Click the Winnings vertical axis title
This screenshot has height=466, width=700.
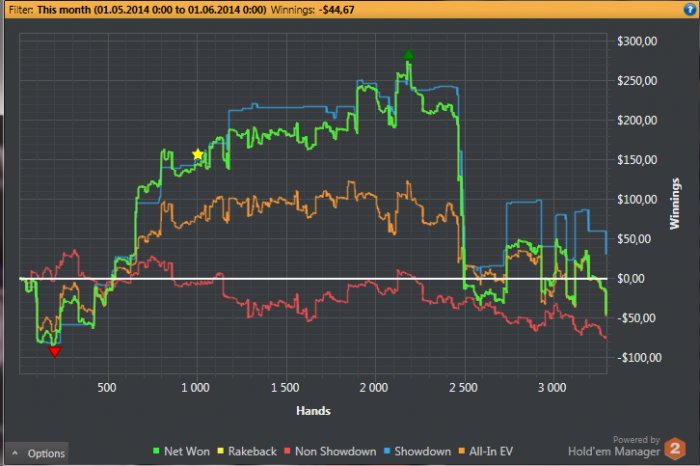(675, 204)
